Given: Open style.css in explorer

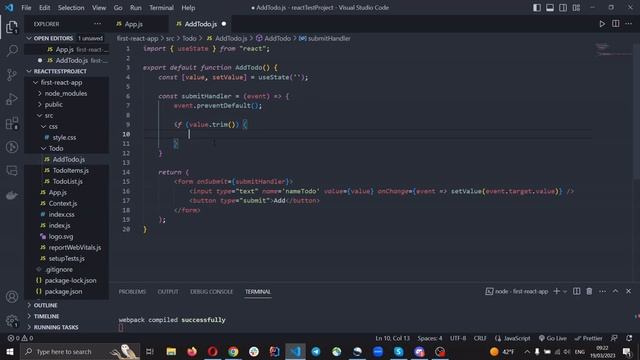Looking at the screenshot, I should [x=66, y=138].
